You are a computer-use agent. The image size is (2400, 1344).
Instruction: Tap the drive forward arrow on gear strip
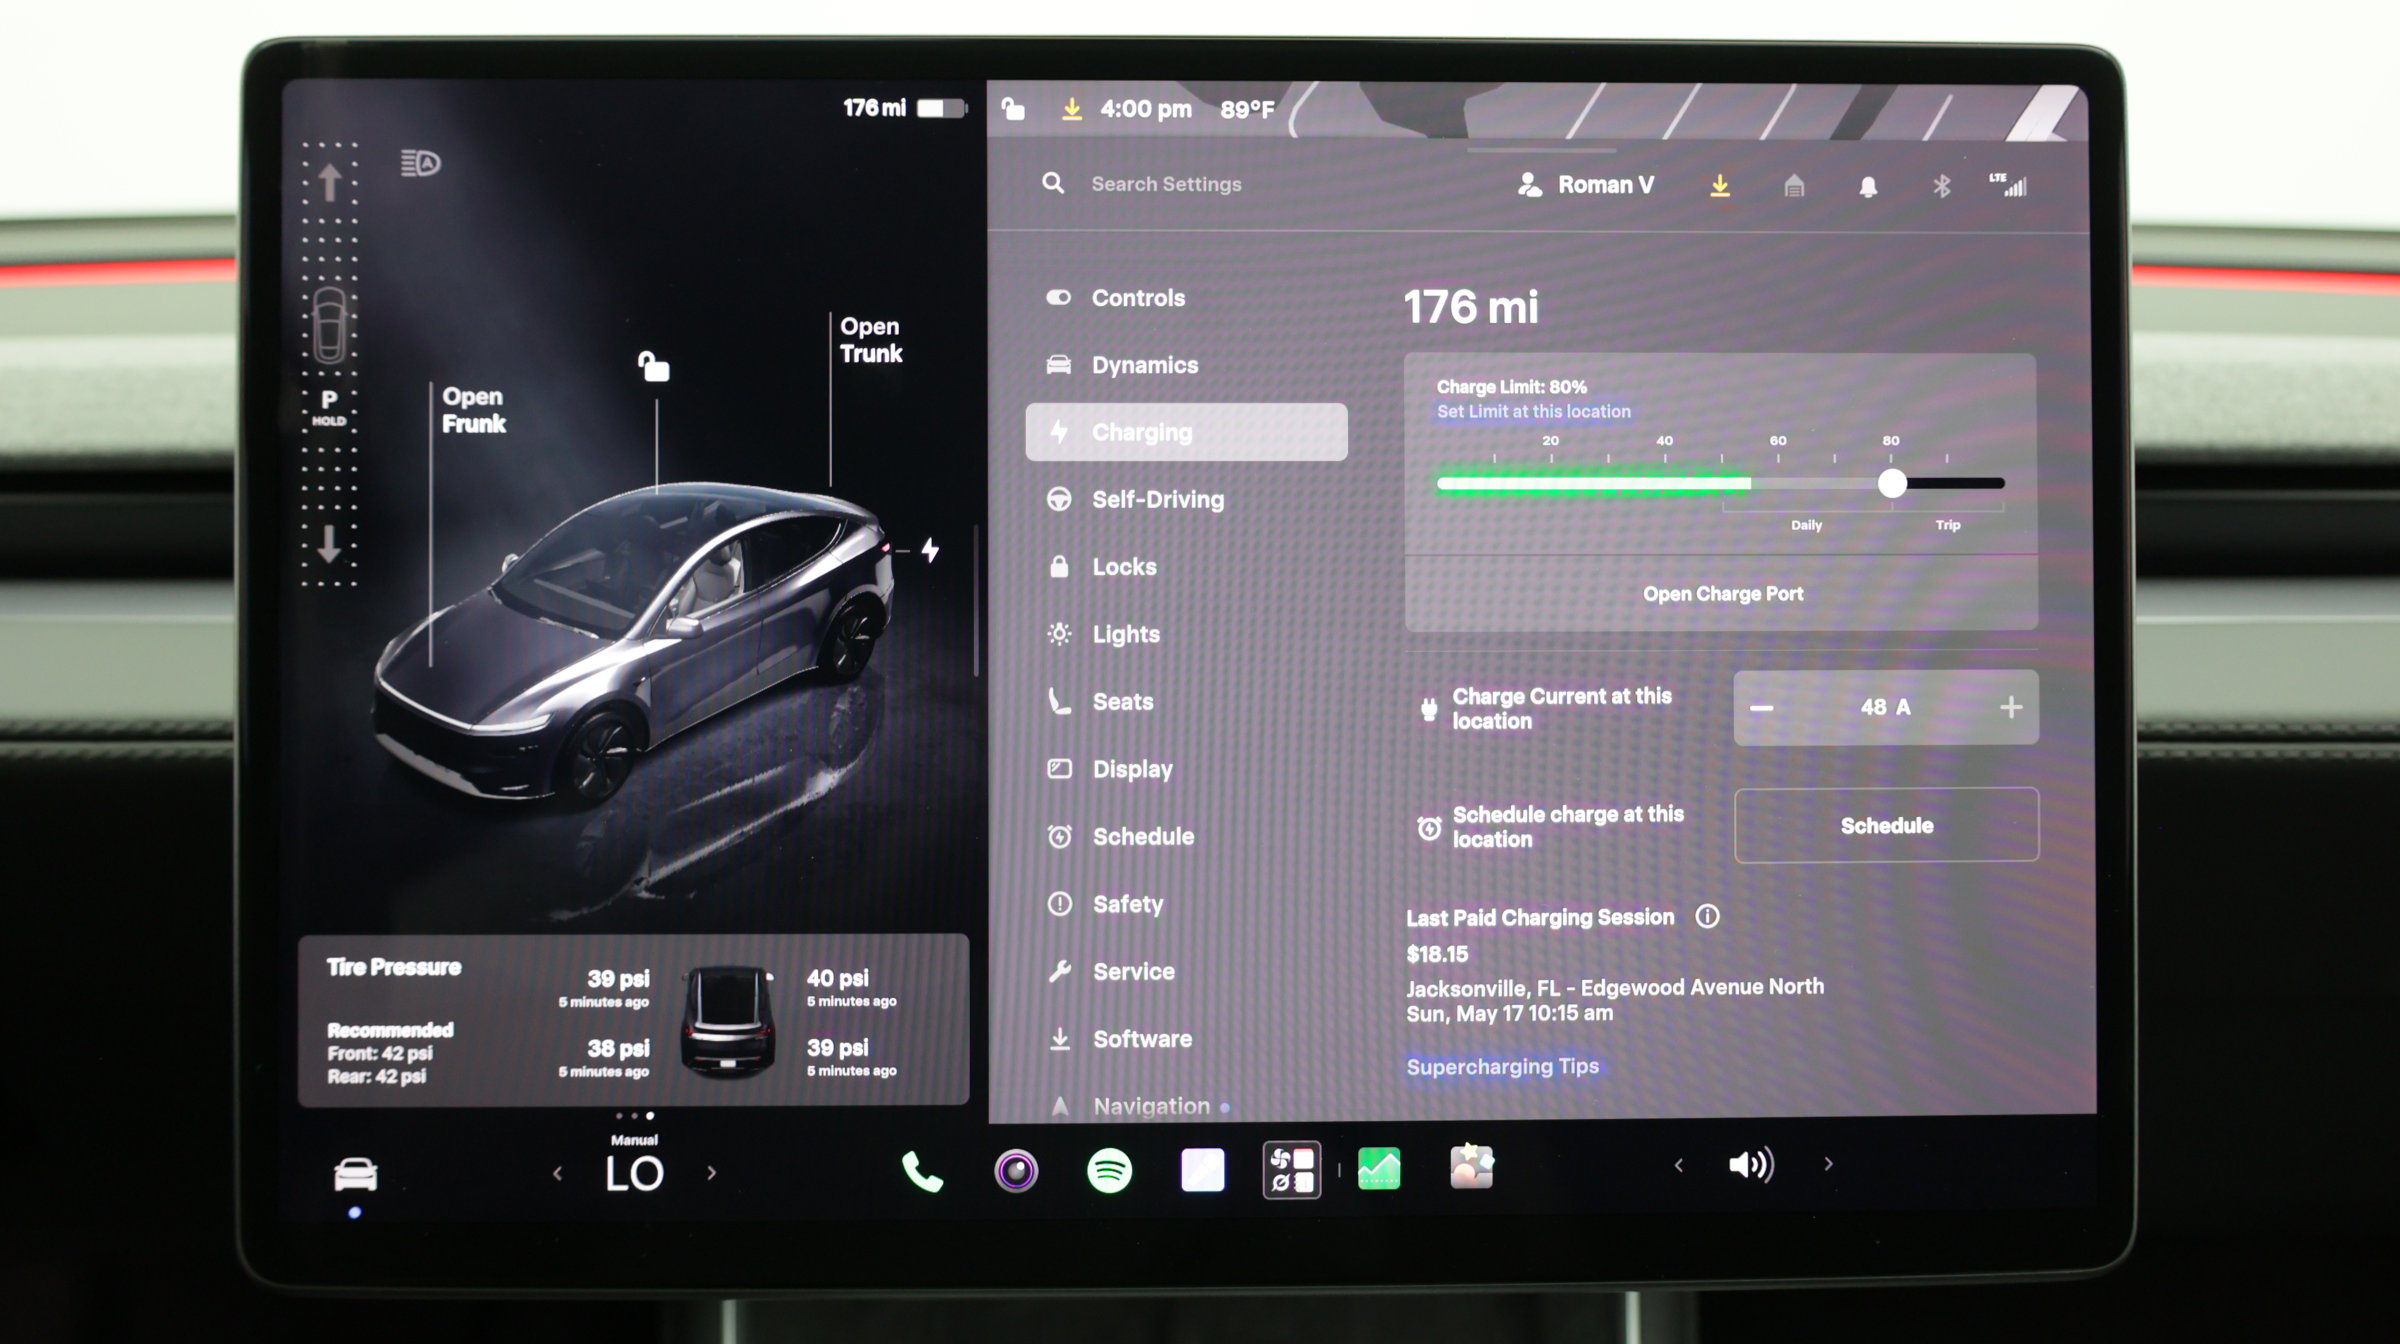pyautogui.click(x=330, y=183)
